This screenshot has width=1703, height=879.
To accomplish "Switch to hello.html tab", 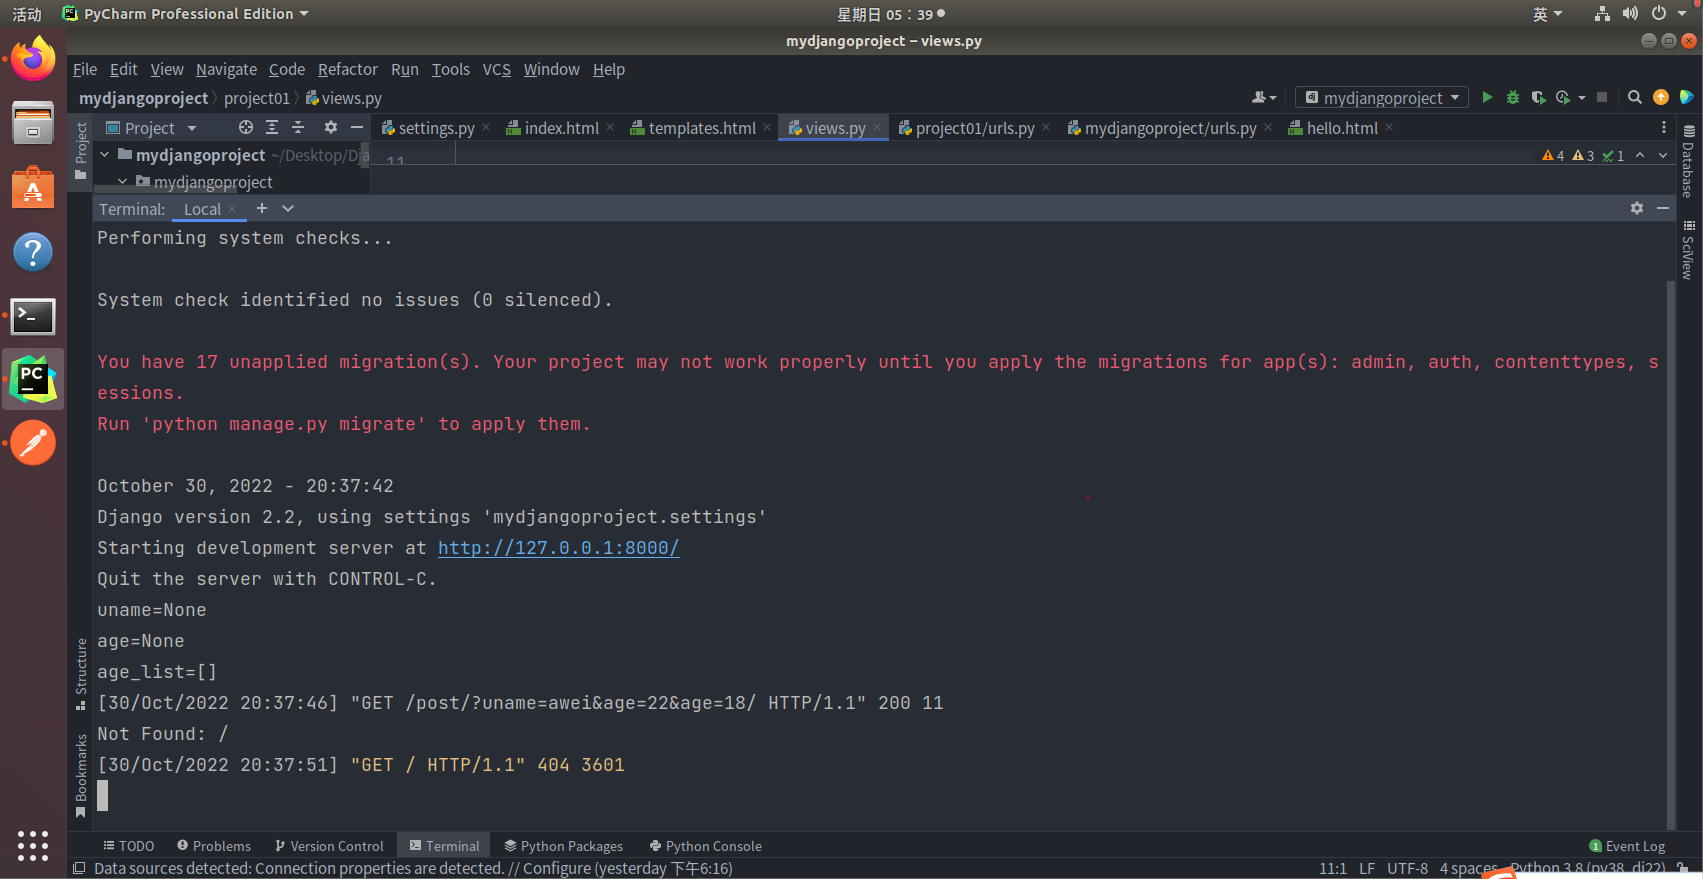I will click(1342, 128).
